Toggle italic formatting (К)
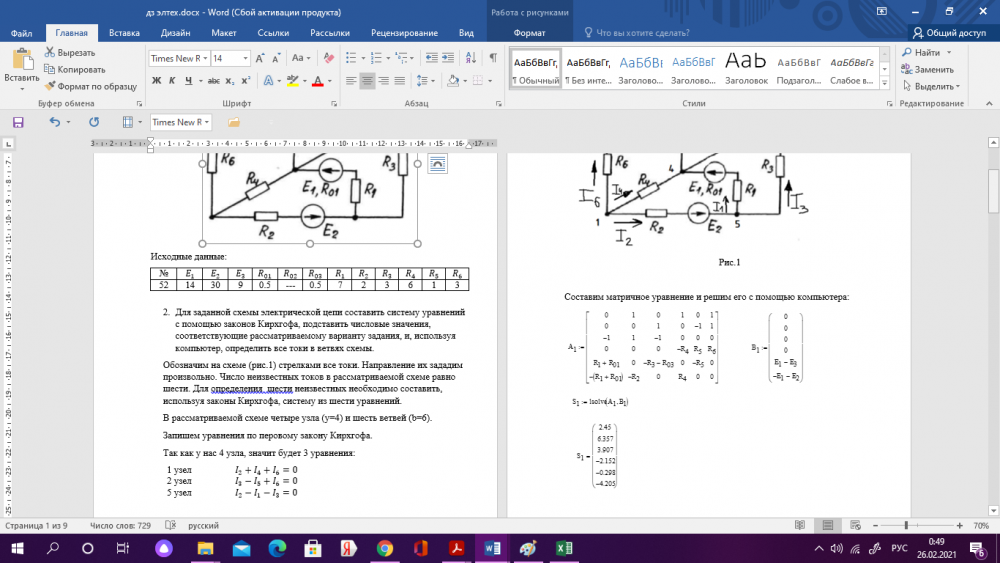This screenshot has width=1000, height=563. coord(172,81)
